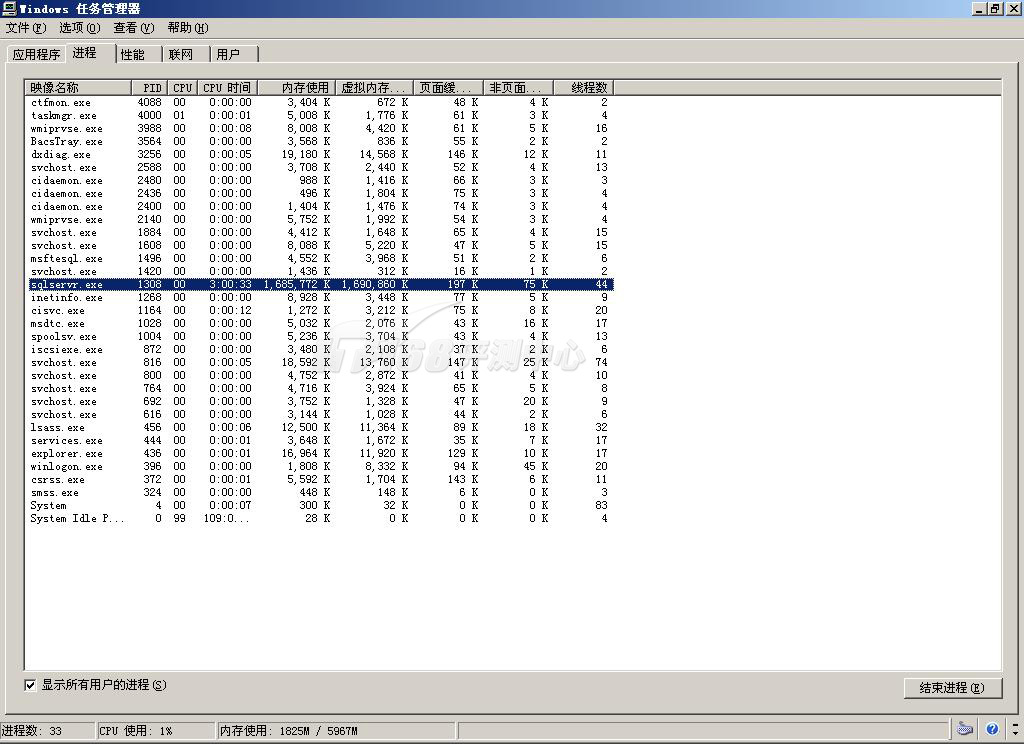Select the explorer.exe process row
Image resolution: width=1024 pixels, height=744 pixels.
(x=320, y=453)
